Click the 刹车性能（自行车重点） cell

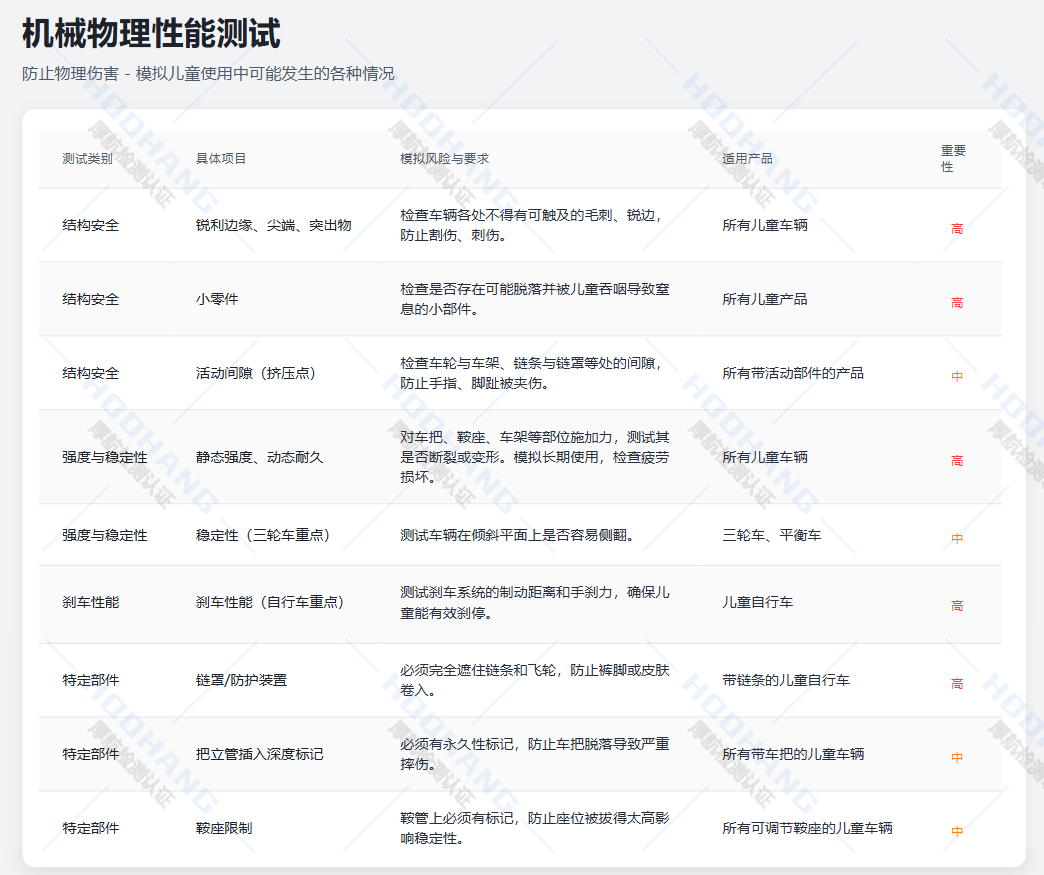tap(270, 602)
